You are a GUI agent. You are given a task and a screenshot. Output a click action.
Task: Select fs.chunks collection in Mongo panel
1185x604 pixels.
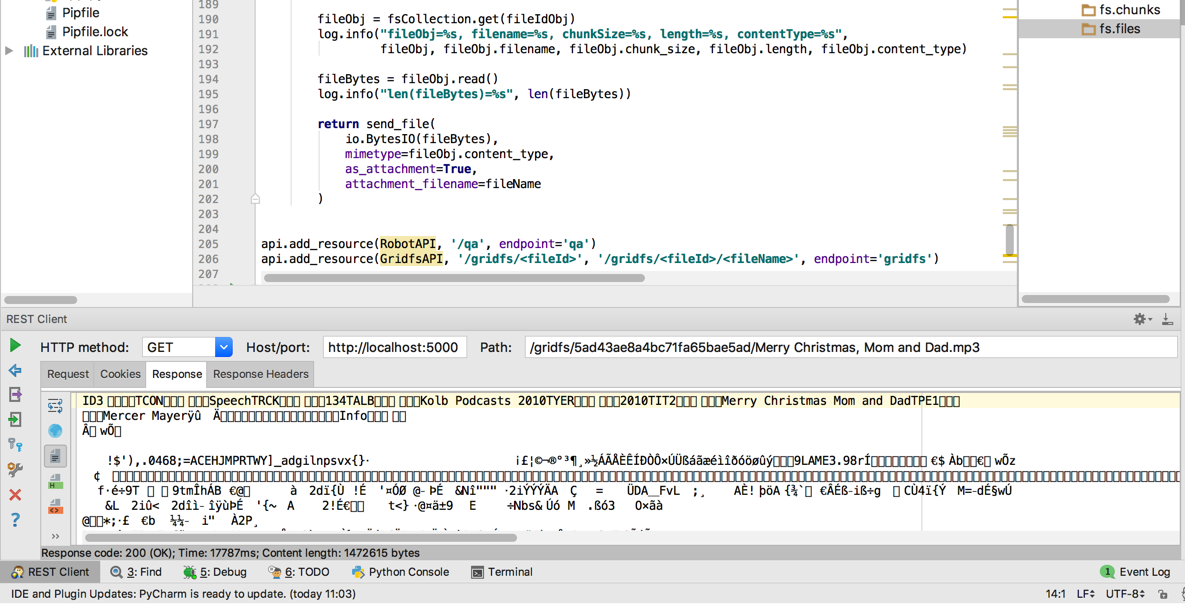click(1129, 10)
